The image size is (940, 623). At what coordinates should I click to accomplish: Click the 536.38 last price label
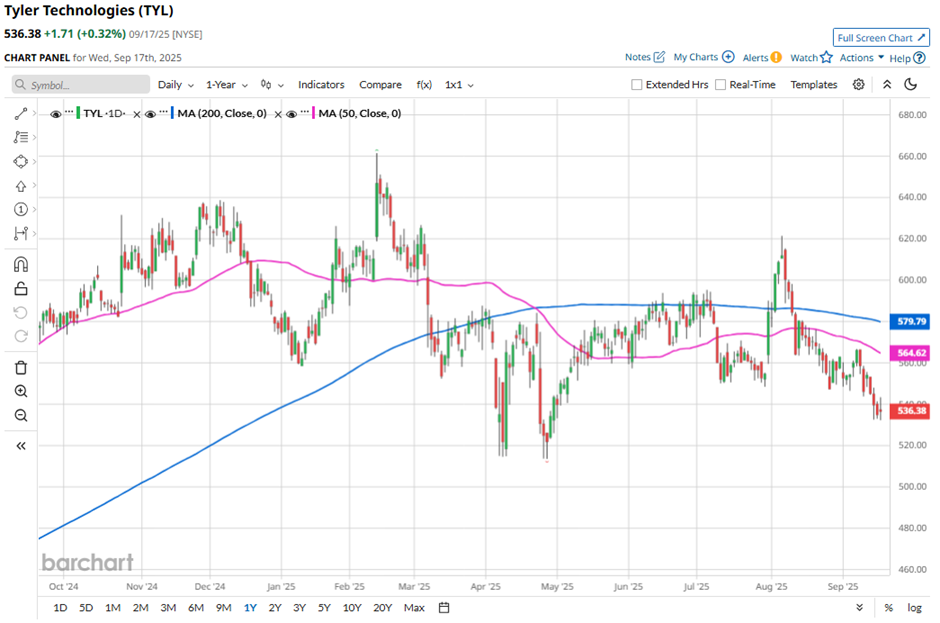coord(910,411)
